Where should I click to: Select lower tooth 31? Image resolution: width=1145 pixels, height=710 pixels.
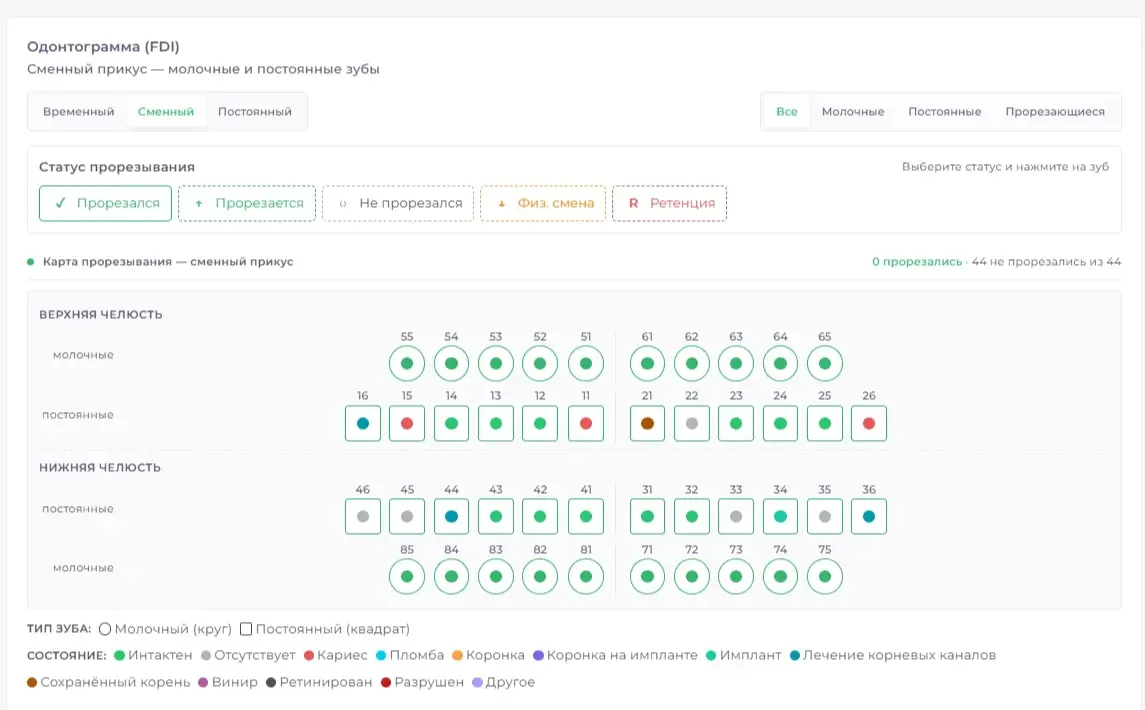pyautogui.click(x=647, y=516)
